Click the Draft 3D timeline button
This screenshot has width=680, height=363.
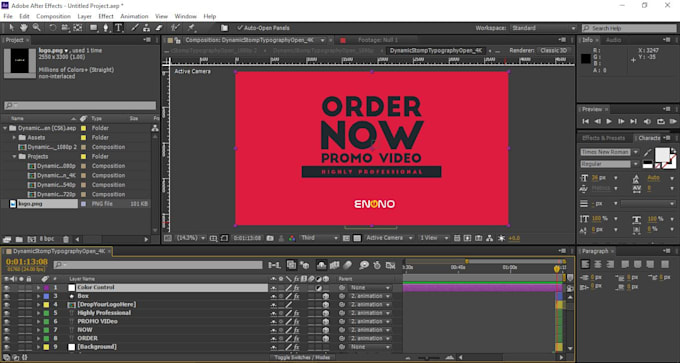tap(305, 265)
